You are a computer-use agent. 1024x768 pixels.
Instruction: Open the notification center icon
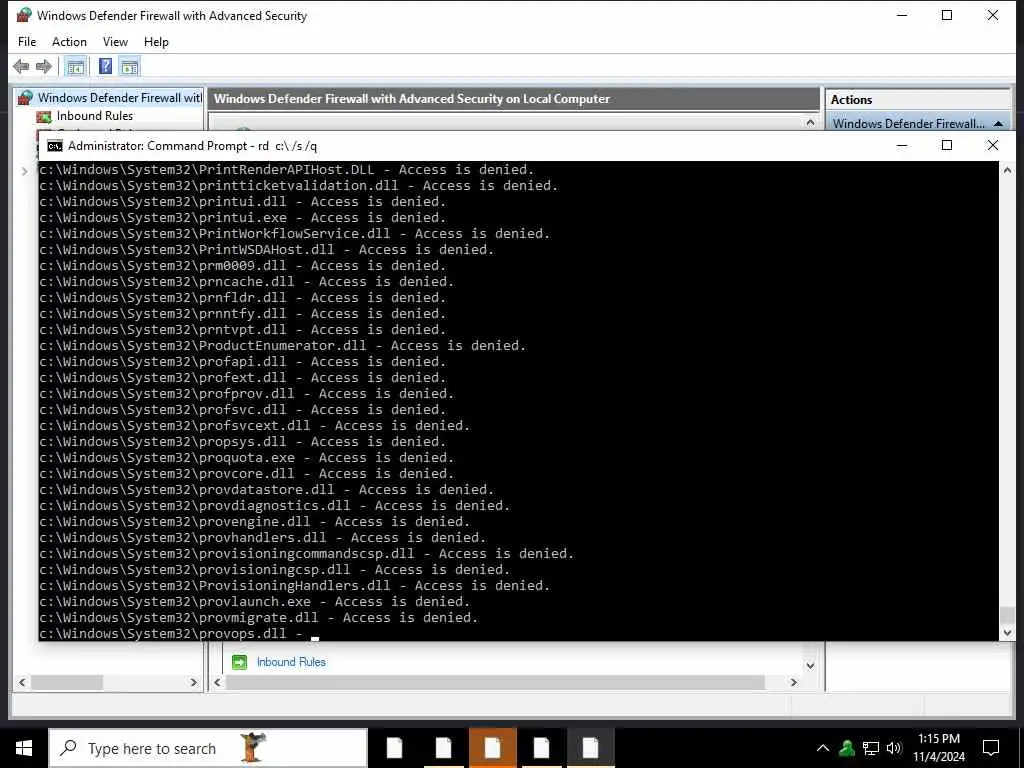point(991,748)
